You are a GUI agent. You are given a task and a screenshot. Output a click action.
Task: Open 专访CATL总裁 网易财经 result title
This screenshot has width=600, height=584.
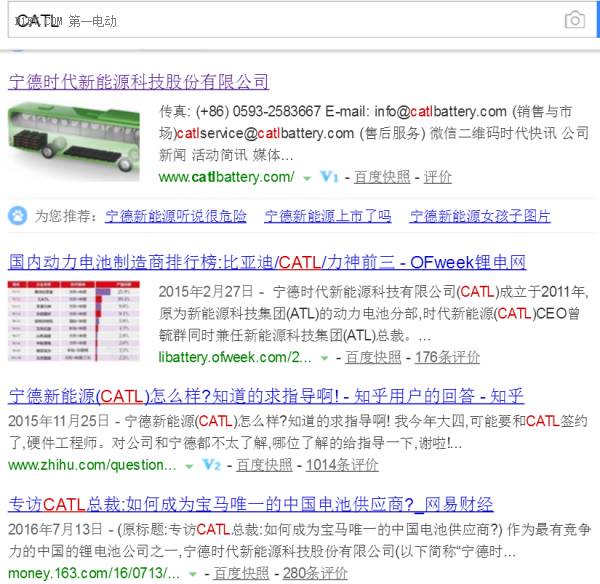(x=251, y=504)
